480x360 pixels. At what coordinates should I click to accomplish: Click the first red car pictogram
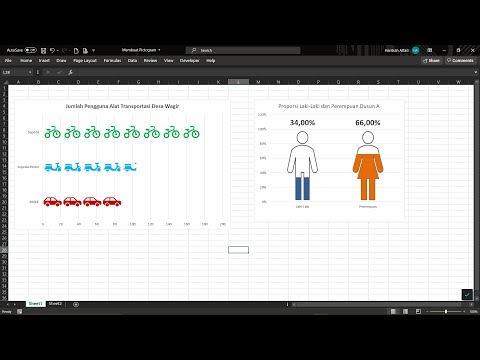point(53,201)
